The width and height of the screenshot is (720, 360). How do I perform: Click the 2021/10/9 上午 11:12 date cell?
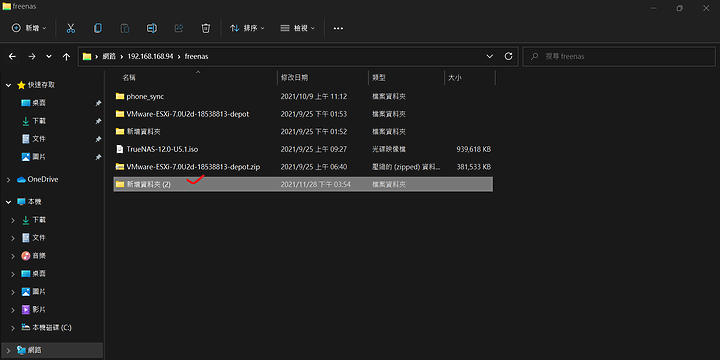tap(314, 96)
